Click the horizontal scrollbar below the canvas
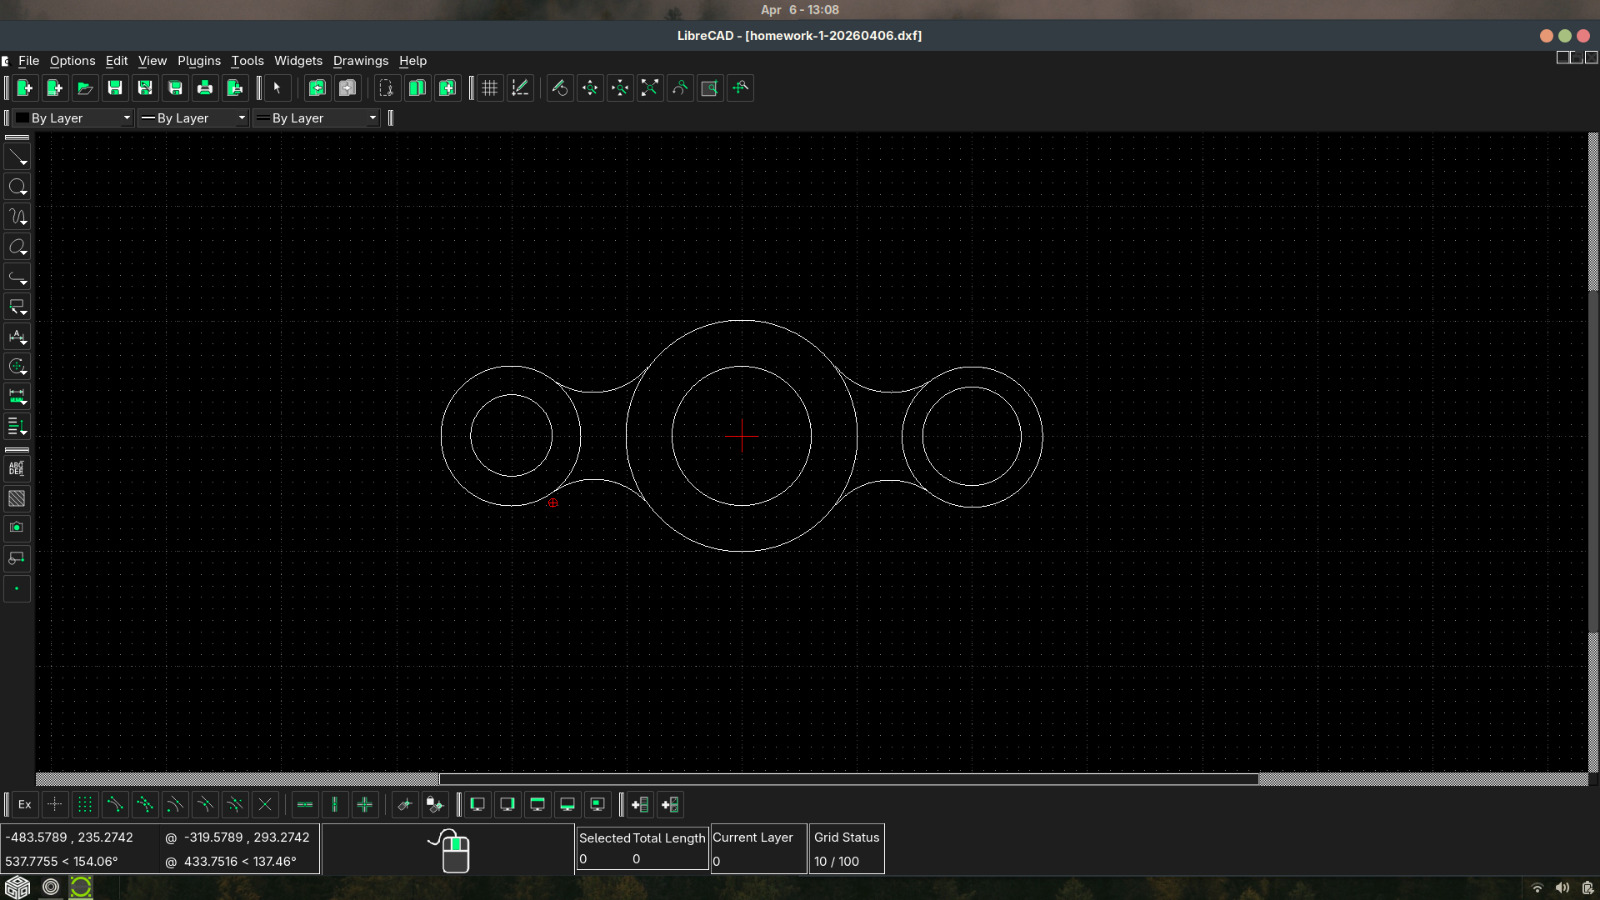Screen dimensions: 1600x900 tap(848, 779)
